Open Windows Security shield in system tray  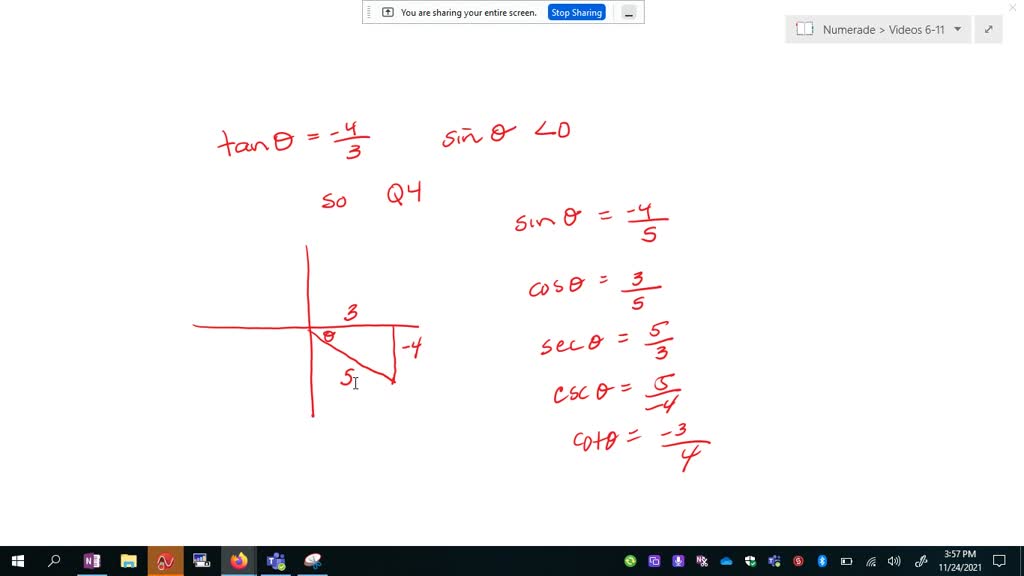click(x=750, y=561)
